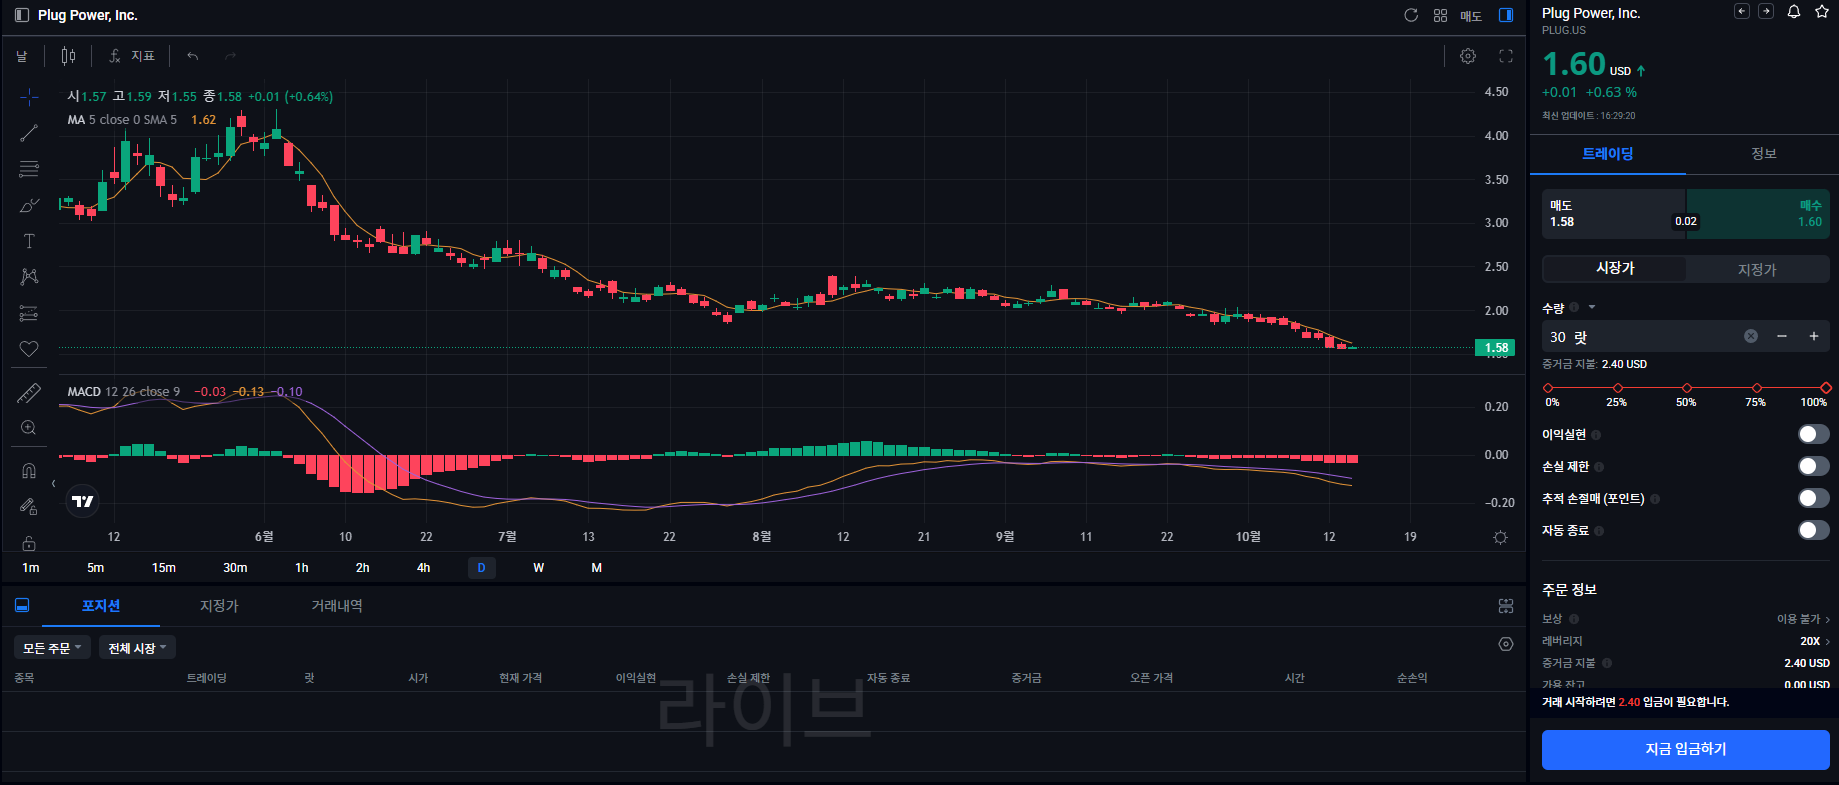Select the crosshair cursor tool

click(x=29, y=97)
